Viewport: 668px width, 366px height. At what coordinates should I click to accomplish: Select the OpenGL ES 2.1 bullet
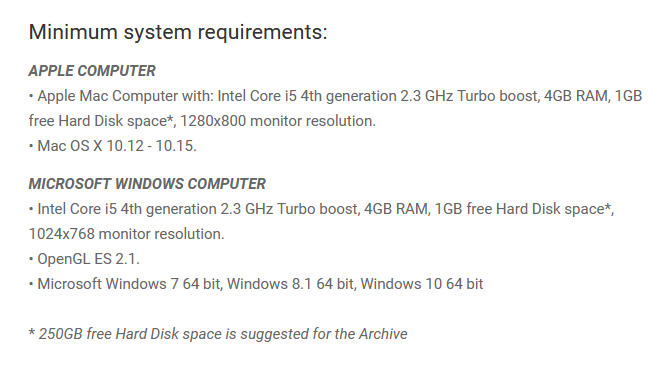pyautogui.click(x=84, y=259)
